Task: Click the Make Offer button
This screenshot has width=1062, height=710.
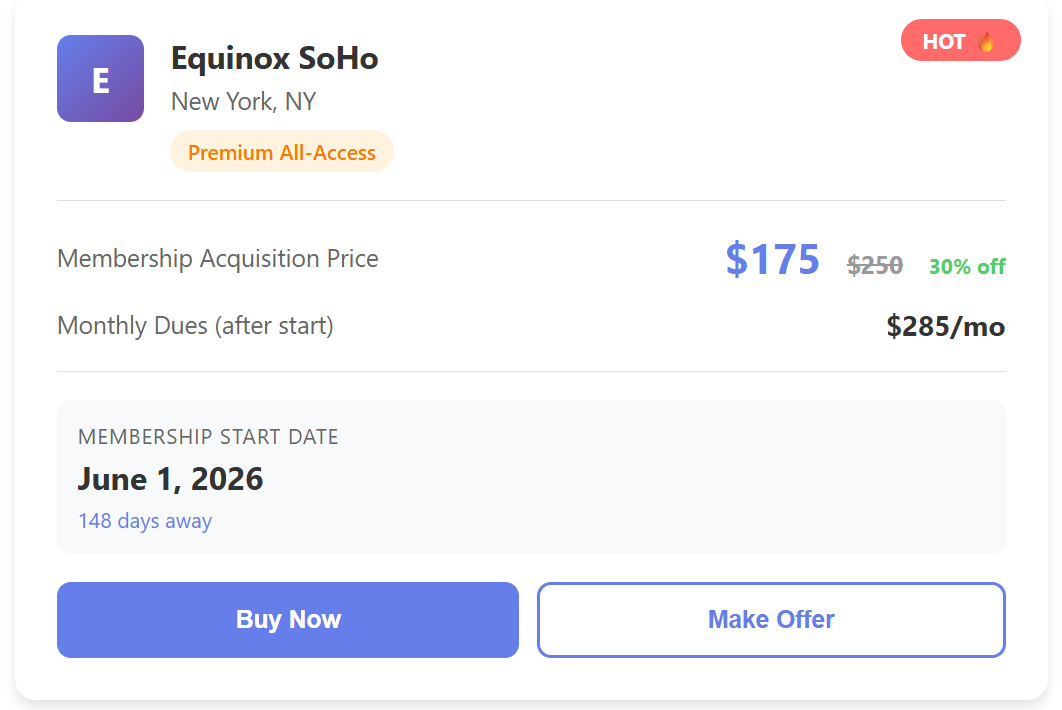Action: pos(771,620)
